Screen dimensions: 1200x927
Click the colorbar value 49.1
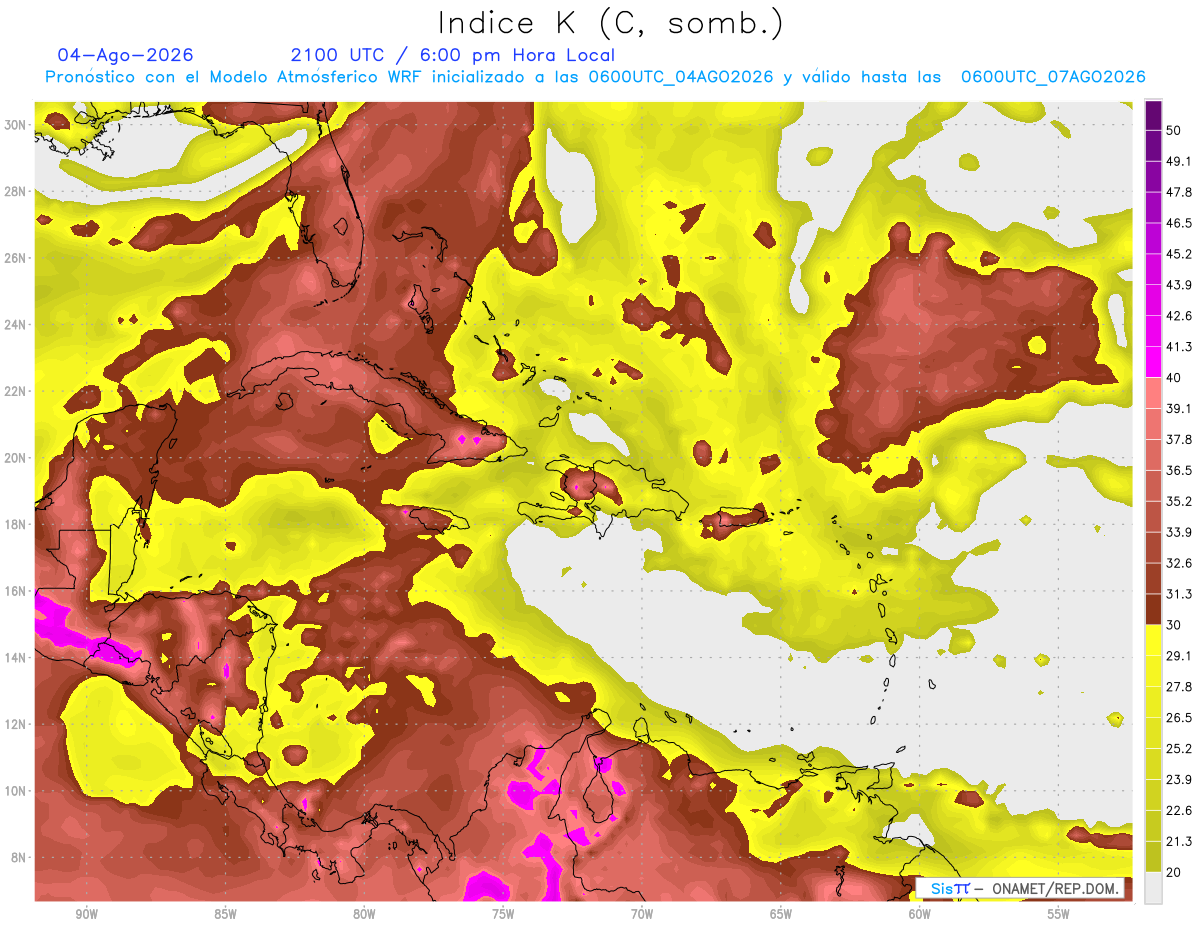click(x=1178, y=161)
